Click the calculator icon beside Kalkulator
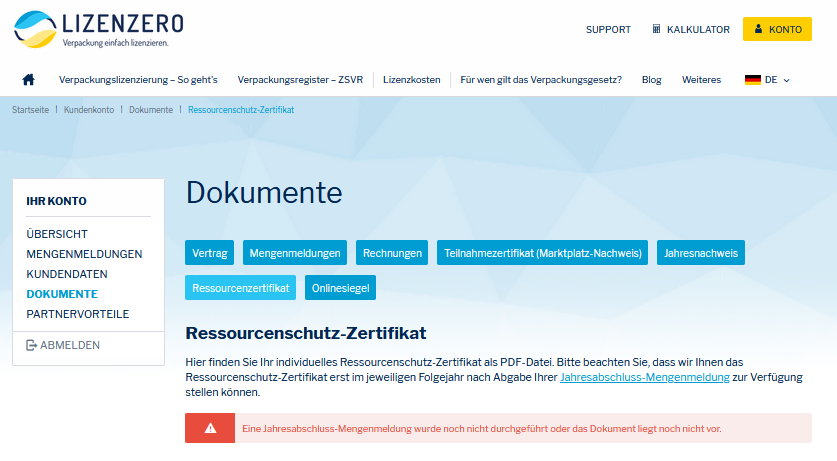 656,29
